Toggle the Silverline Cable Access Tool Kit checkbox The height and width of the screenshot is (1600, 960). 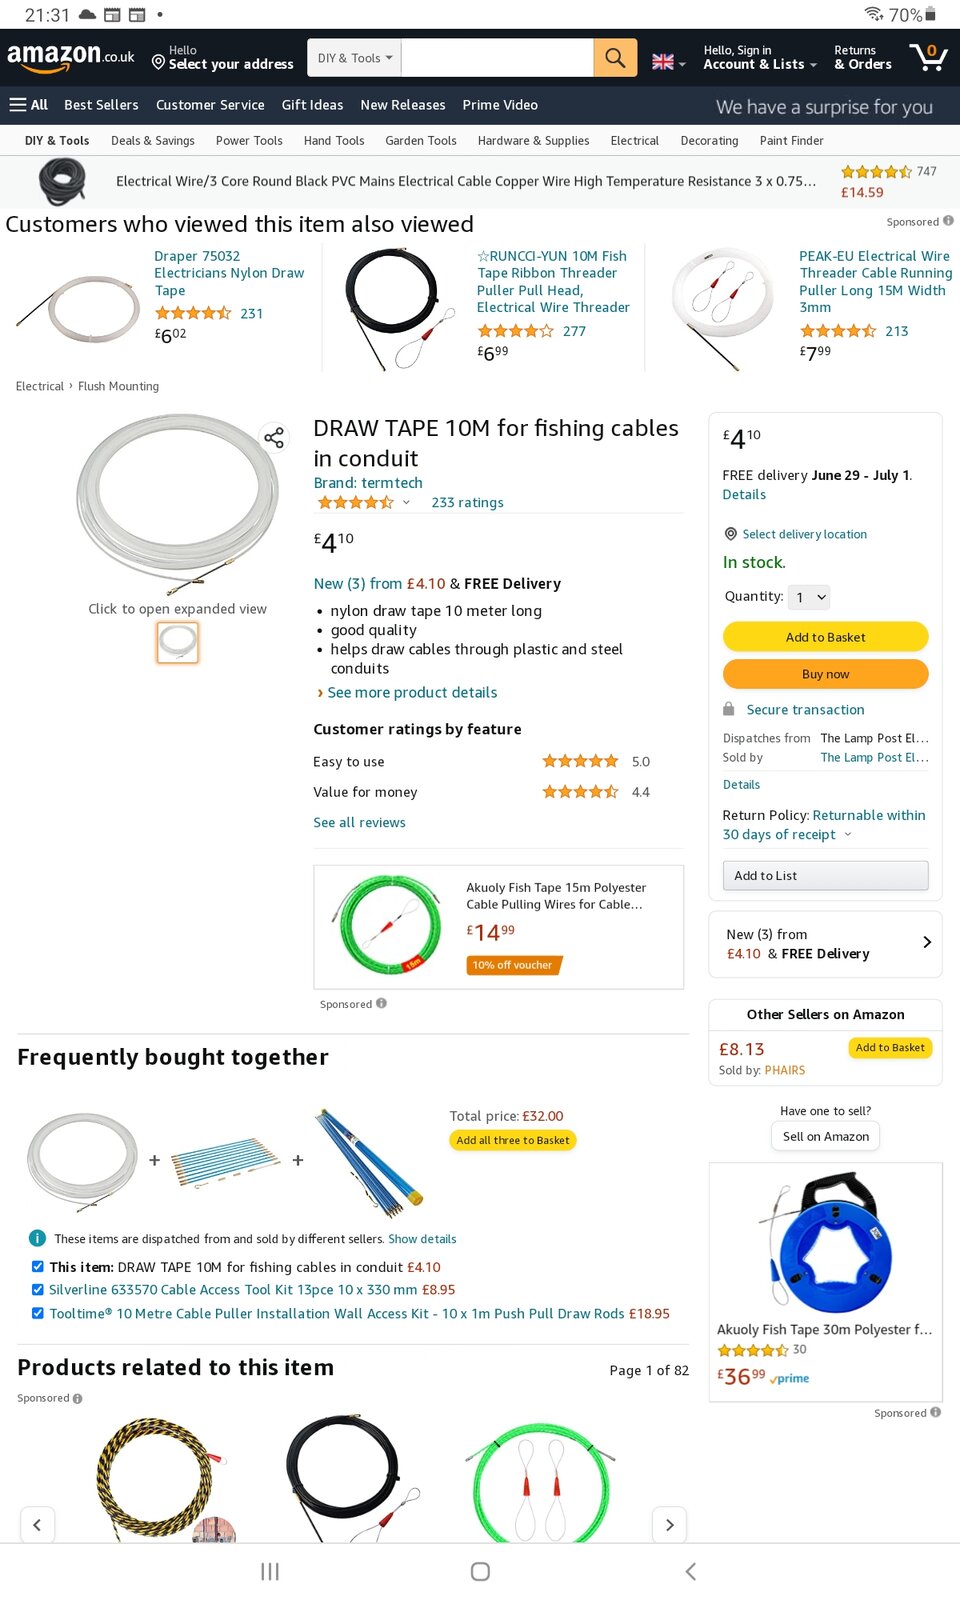(37, 1289)
